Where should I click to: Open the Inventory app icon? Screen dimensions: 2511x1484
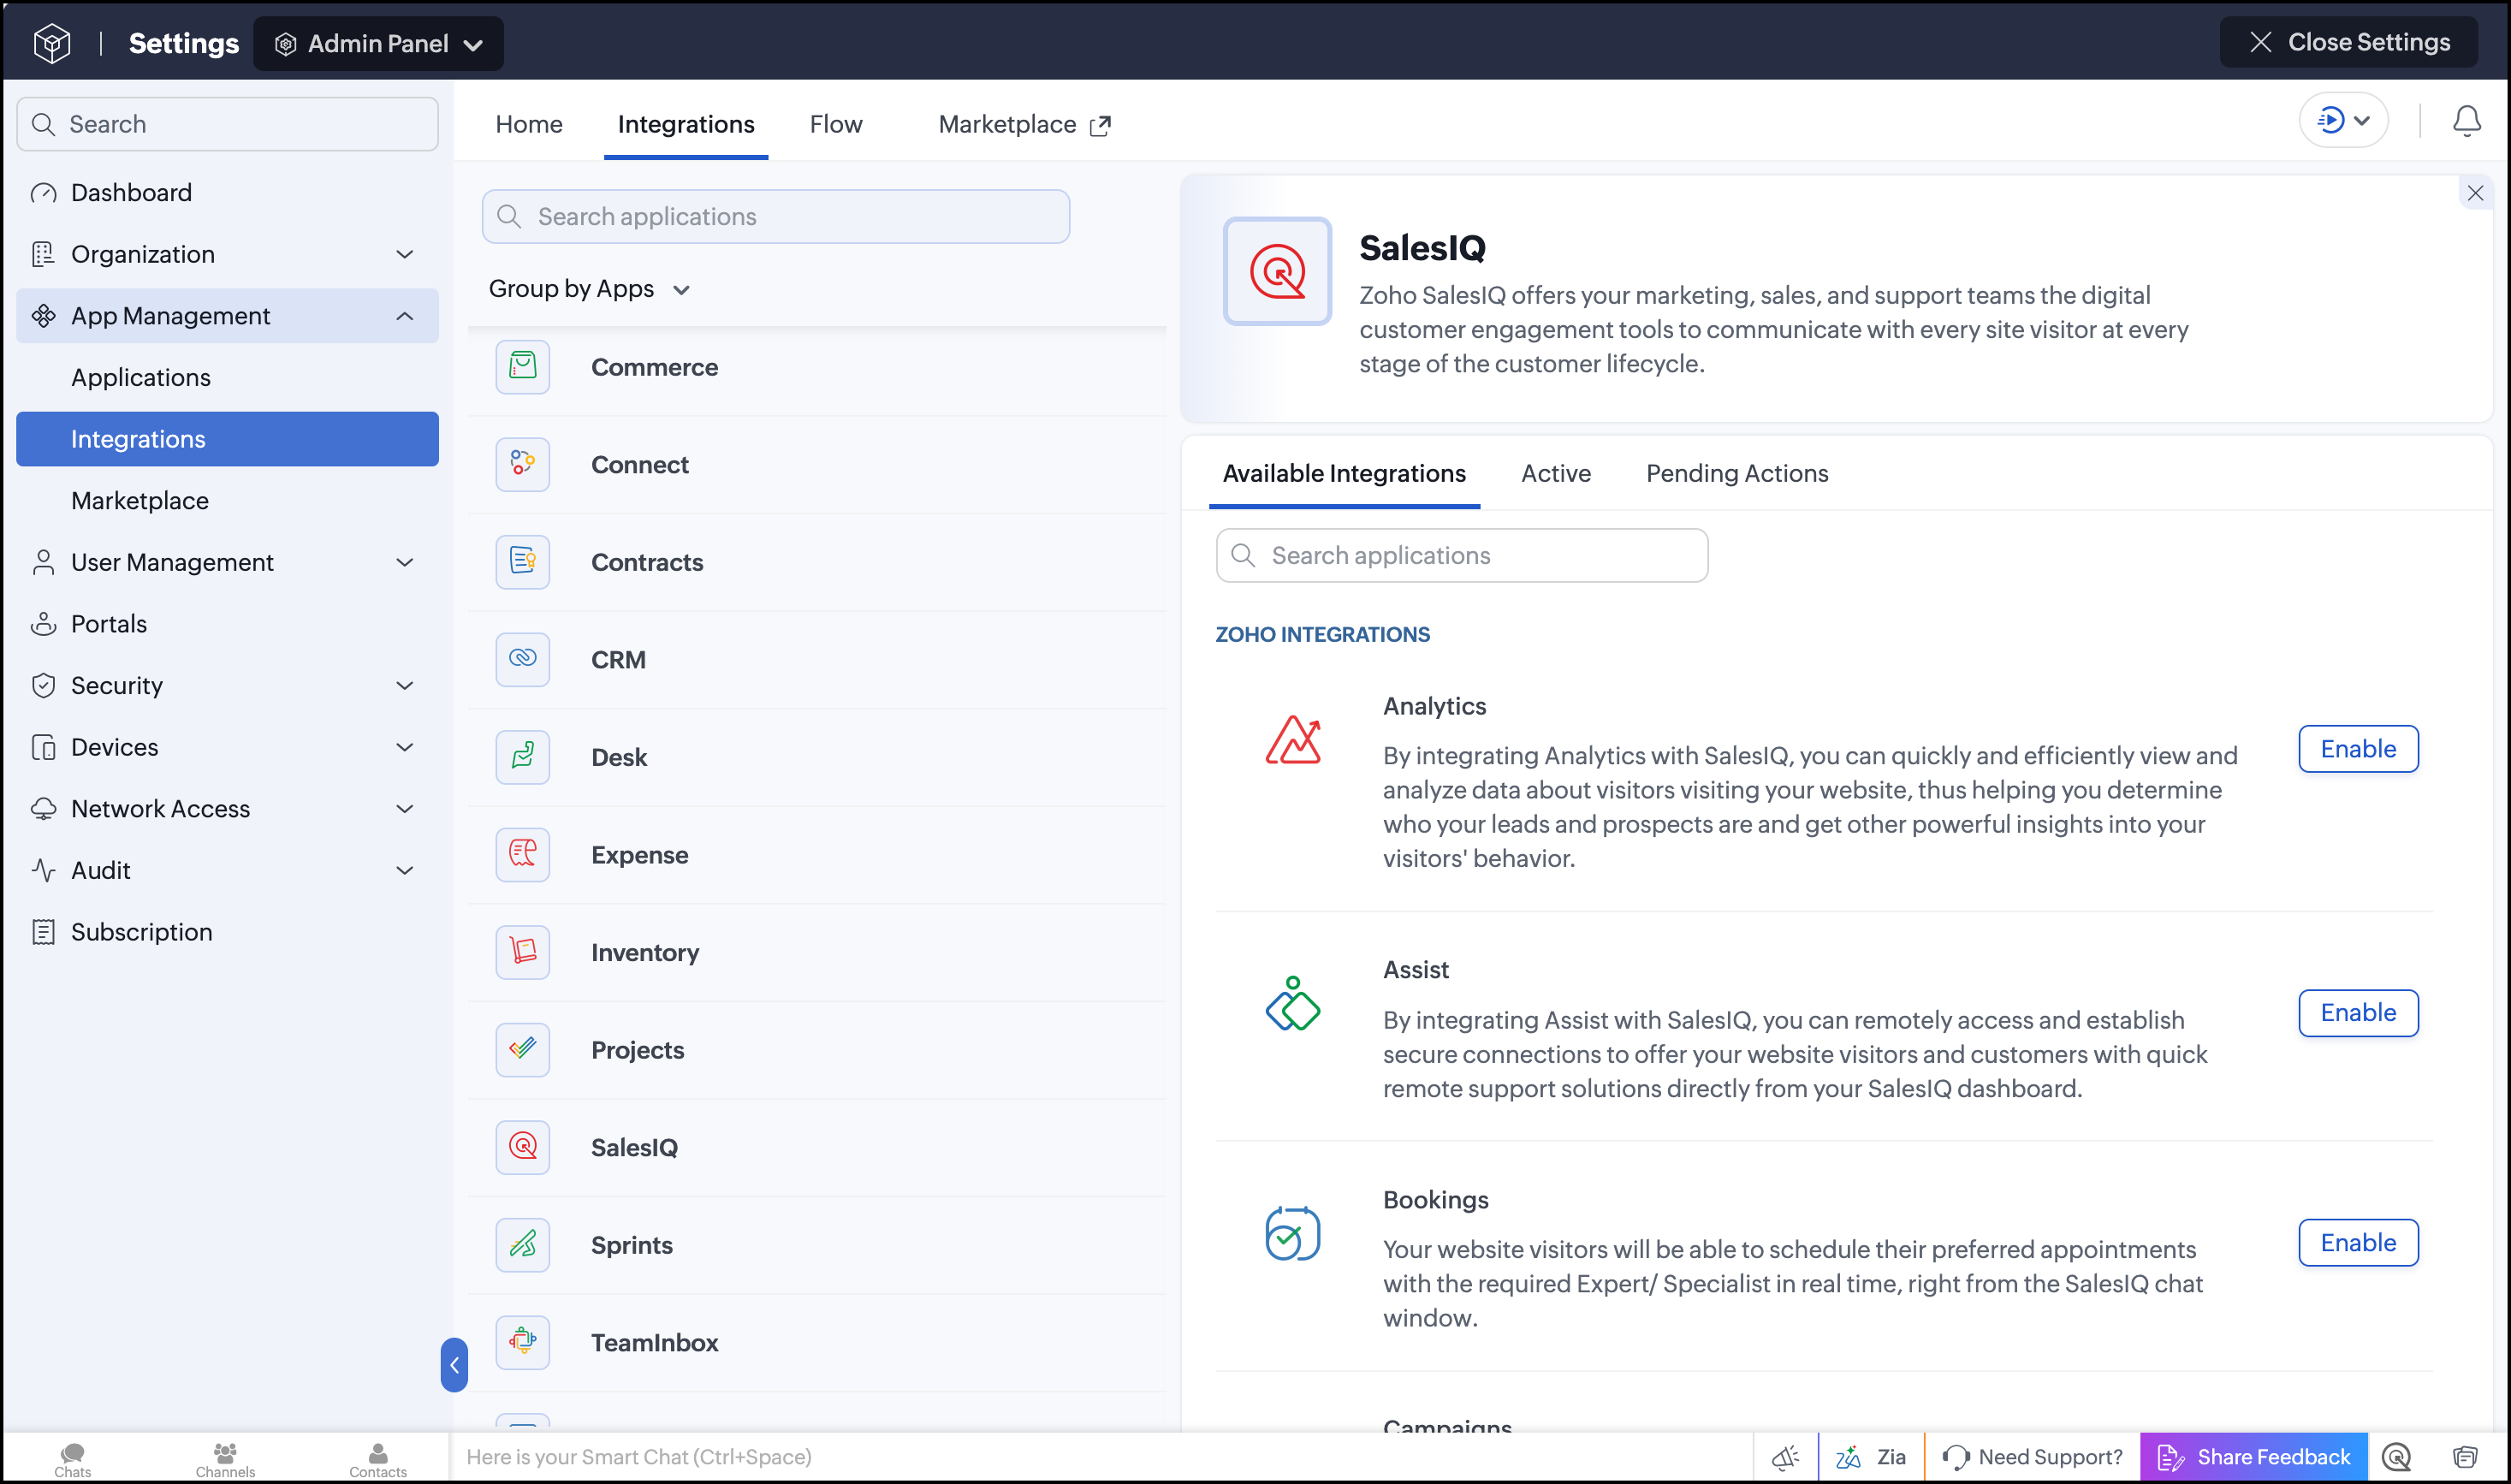522,952
